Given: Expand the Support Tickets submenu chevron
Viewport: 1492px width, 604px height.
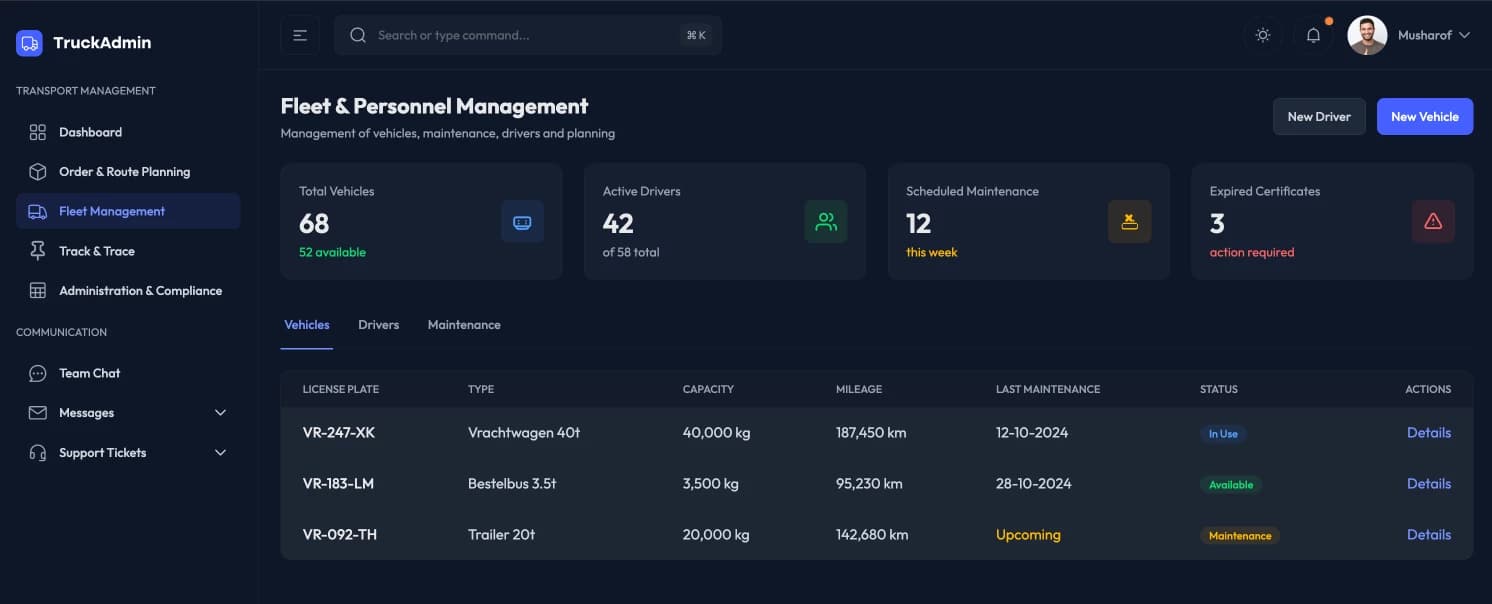Looking at the screenshot, I should pyautogui.click(x=221, y=453).
